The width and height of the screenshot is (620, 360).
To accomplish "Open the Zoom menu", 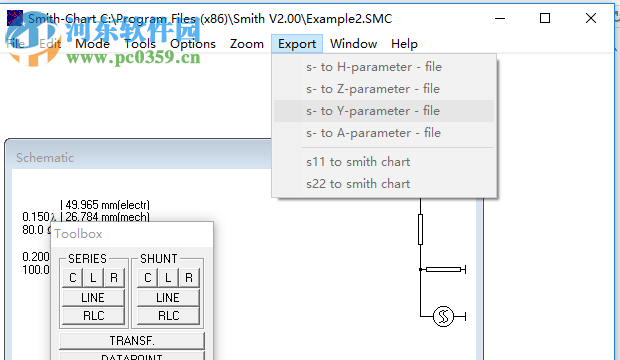I will coord(247,44).
